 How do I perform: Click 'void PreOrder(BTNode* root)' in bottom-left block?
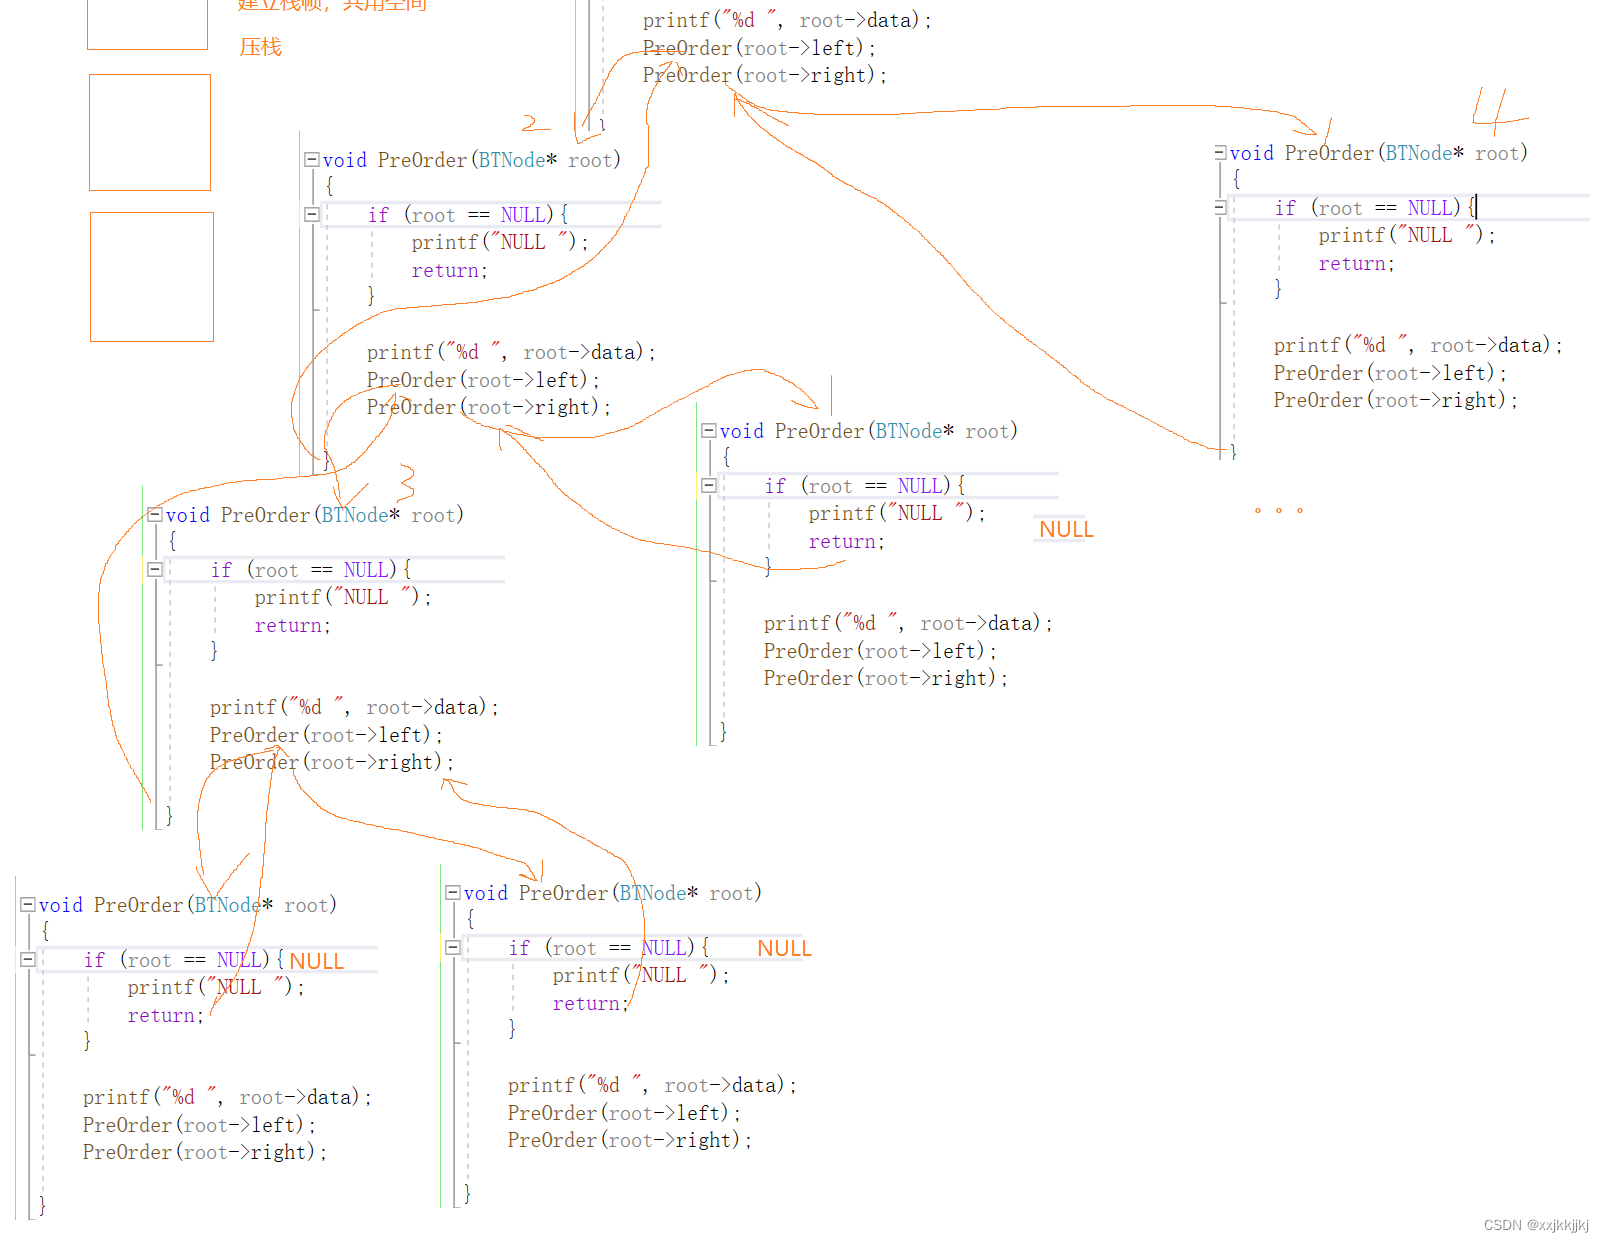pos(188,905)
